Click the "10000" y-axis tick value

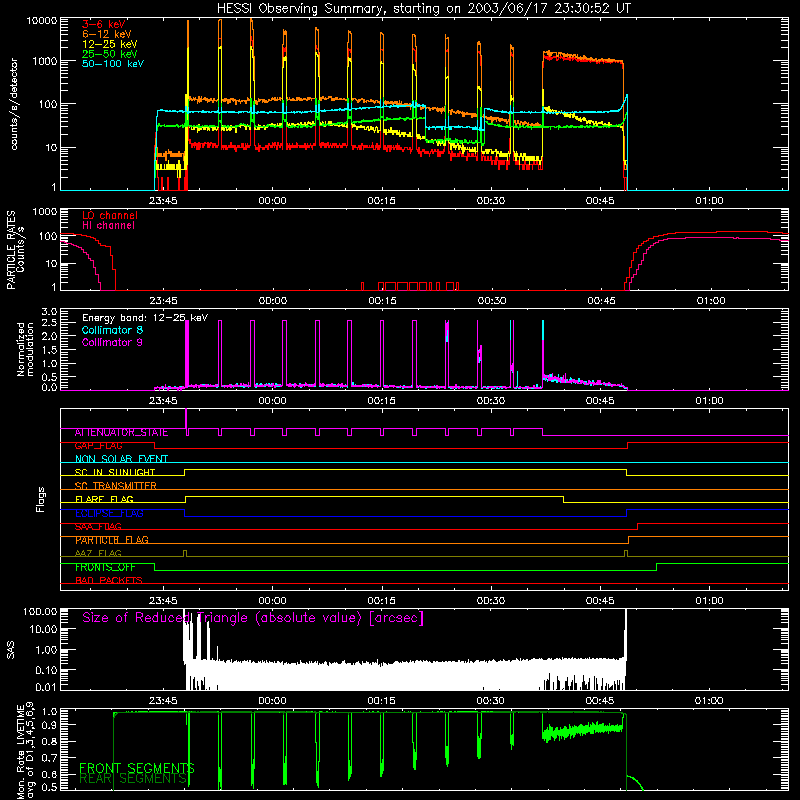[x=41, y=21]
